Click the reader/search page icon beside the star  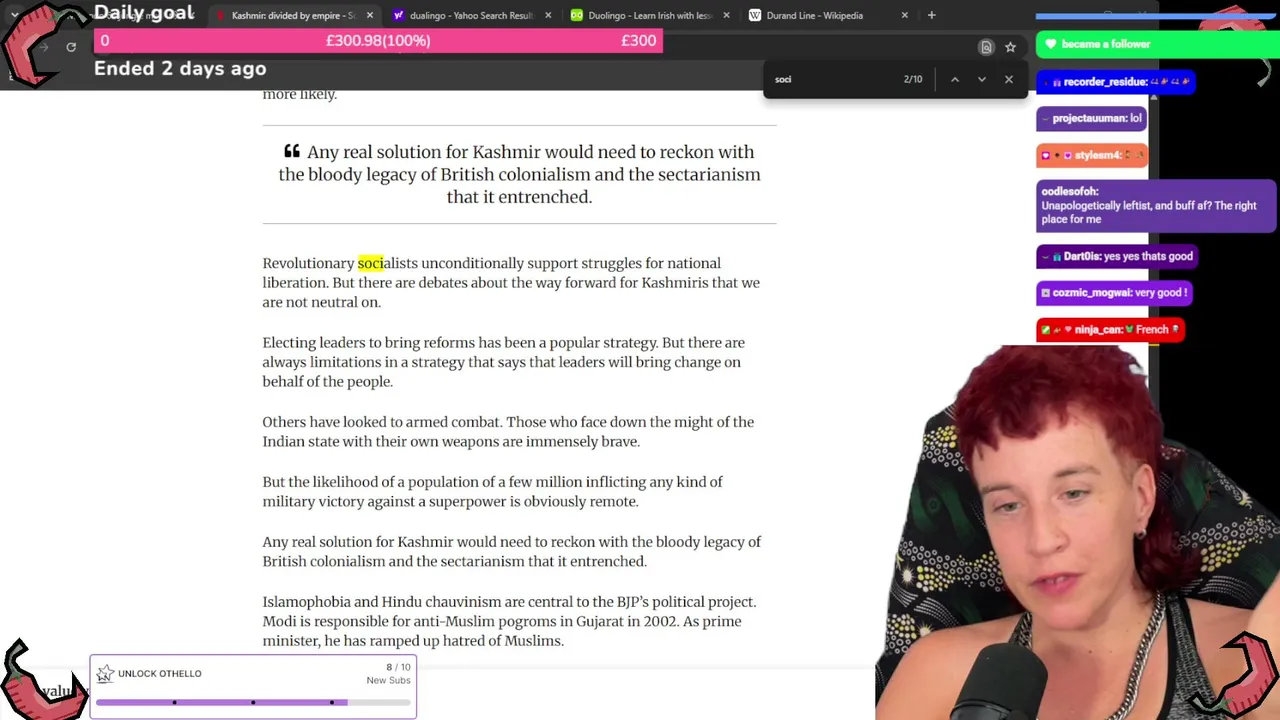pos(986,47)
